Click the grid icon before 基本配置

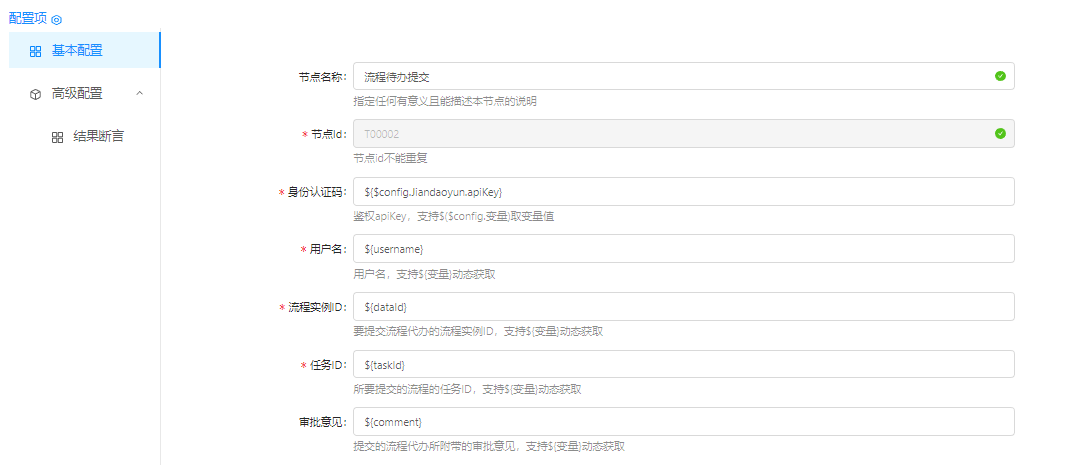(35, 51)
